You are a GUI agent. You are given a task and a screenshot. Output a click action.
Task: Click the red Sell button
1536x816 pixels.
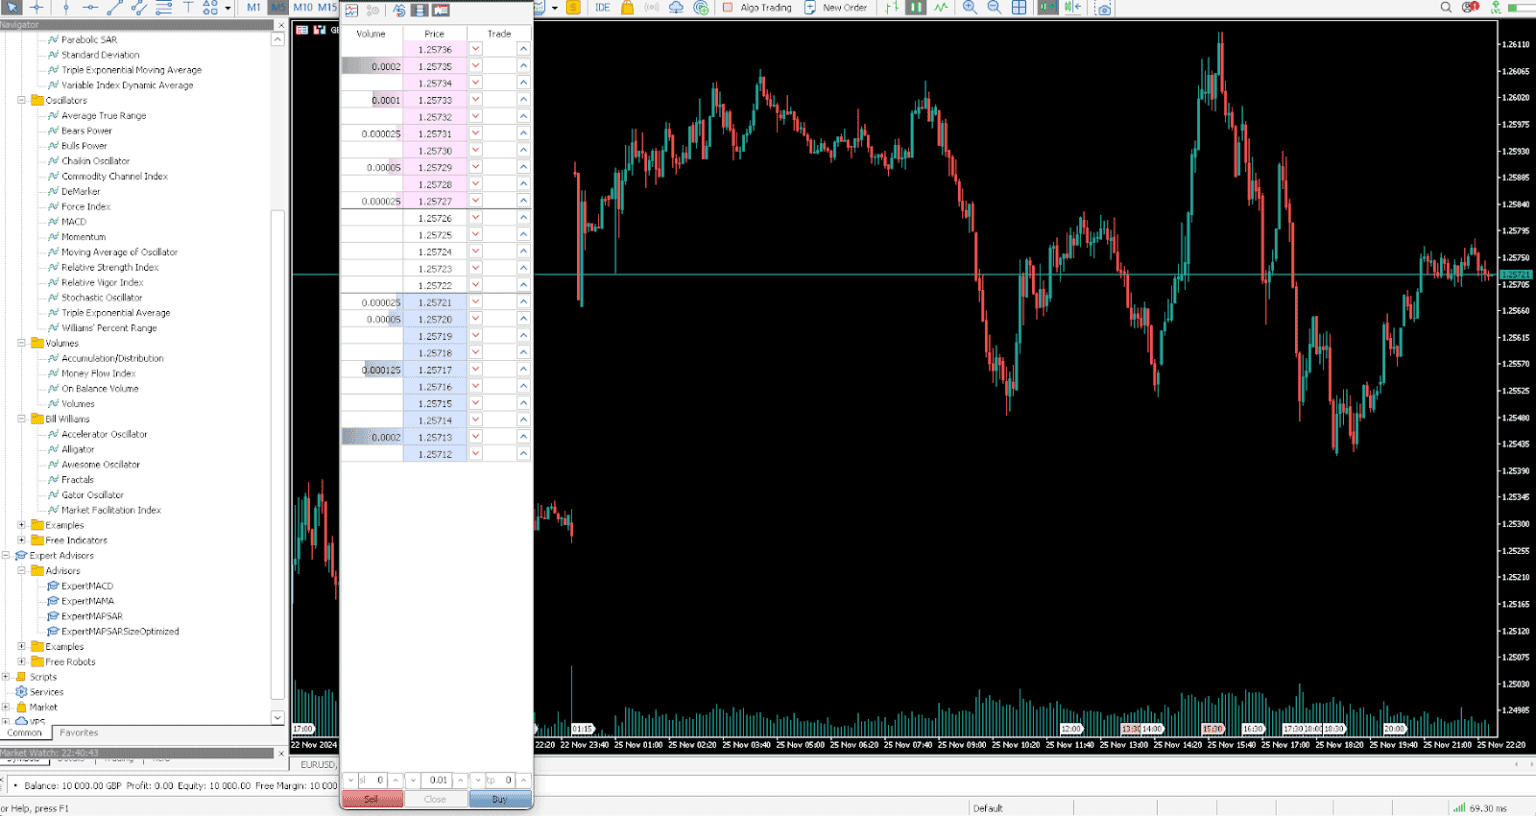(x=372, y=799)
